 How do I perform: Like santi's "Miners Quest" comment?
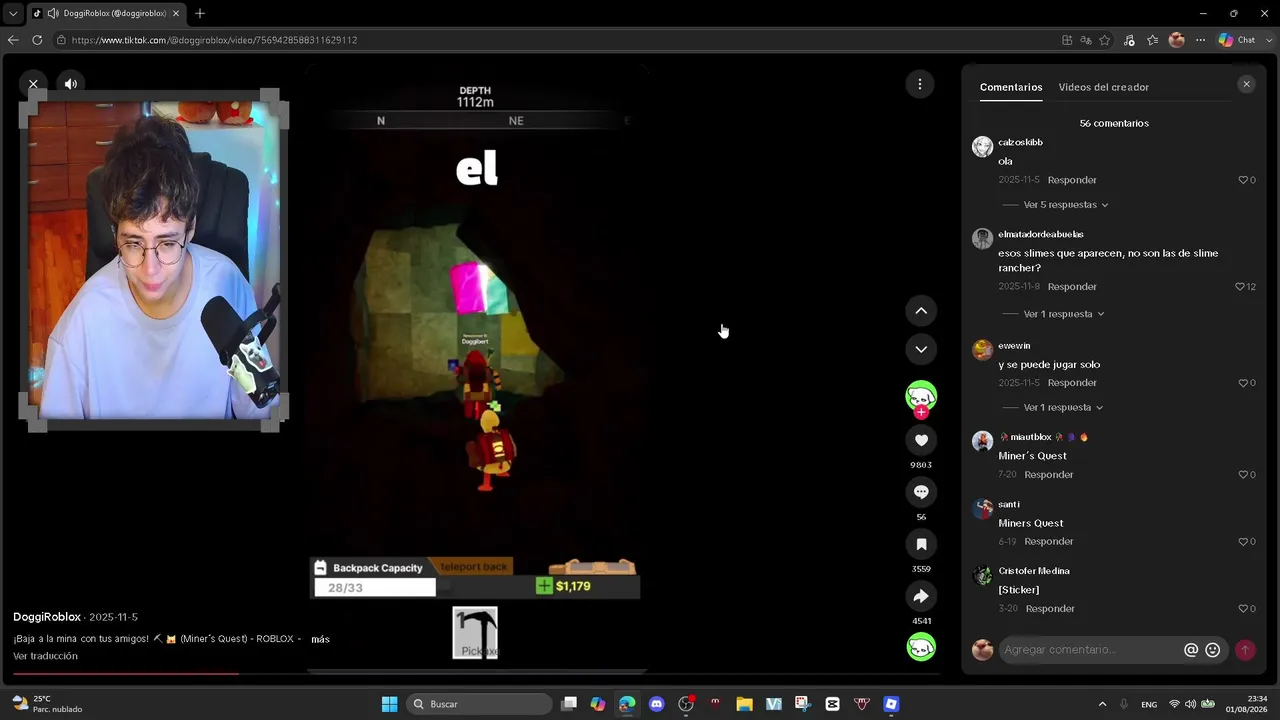pos(1243,542)
